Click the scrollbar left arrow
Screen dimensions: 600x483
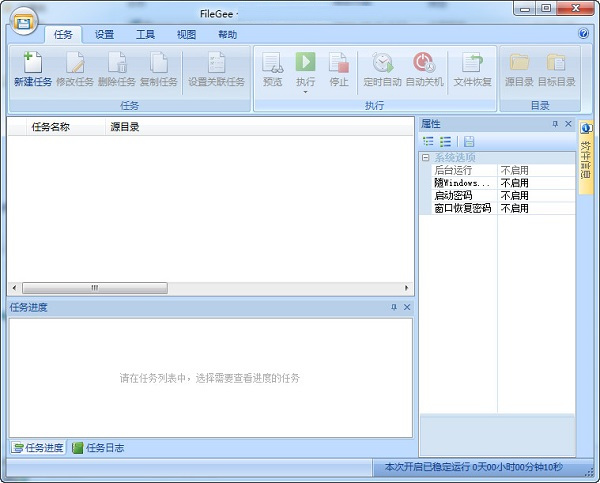(15, 288)
